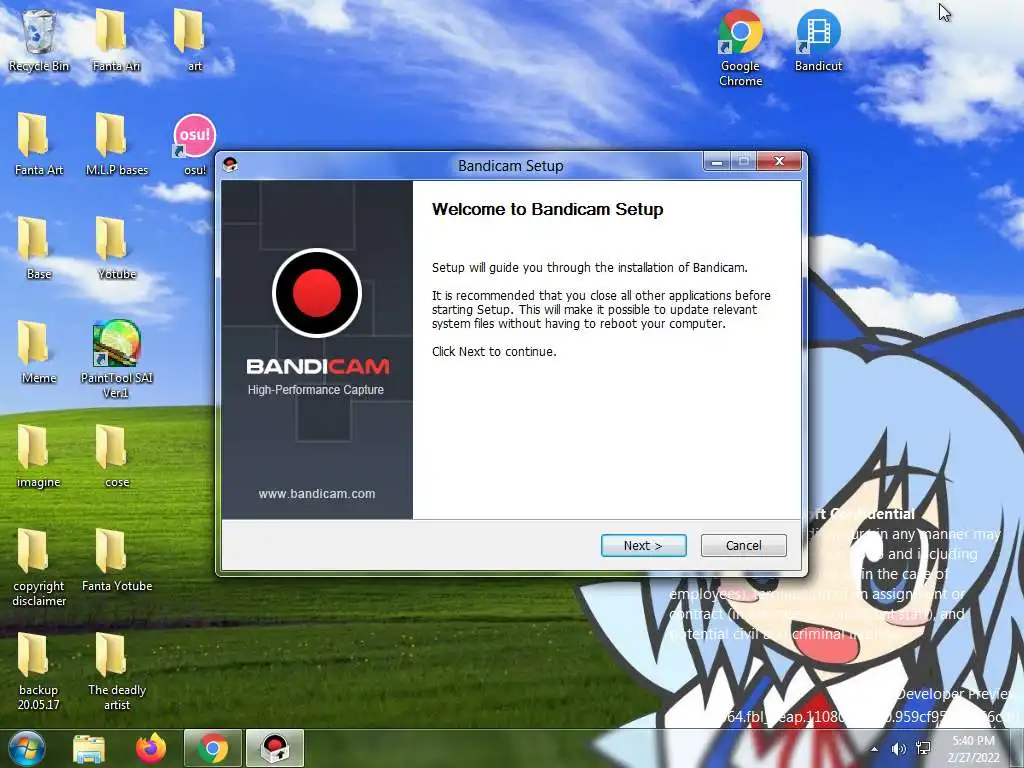This screenshot has width=1024, height=768.
Task: Select the Fanta Yotube folder
Action: tap(116, 560)
